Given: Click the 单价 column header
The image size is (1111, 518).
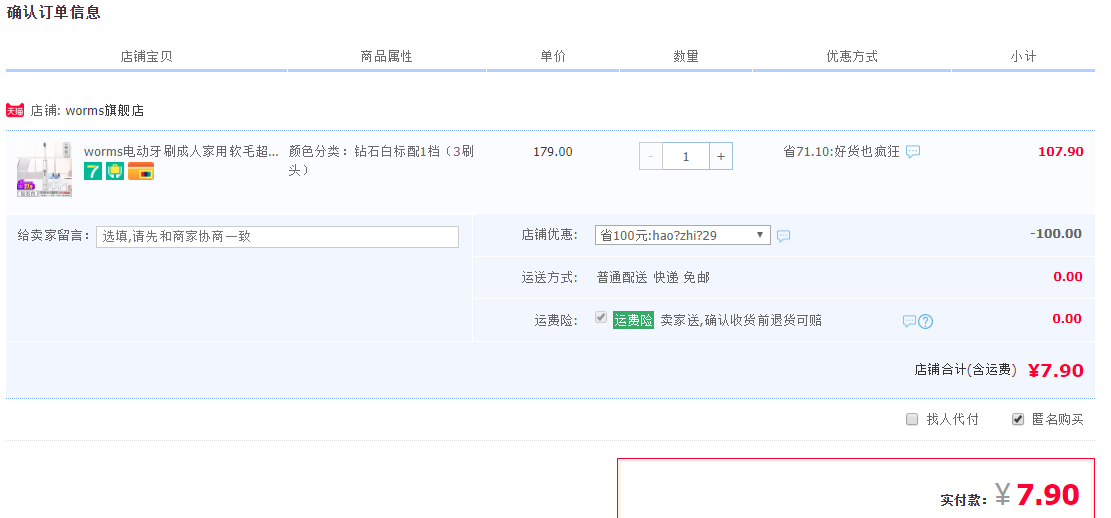Looking at the screenshot, I should point(553,57).
